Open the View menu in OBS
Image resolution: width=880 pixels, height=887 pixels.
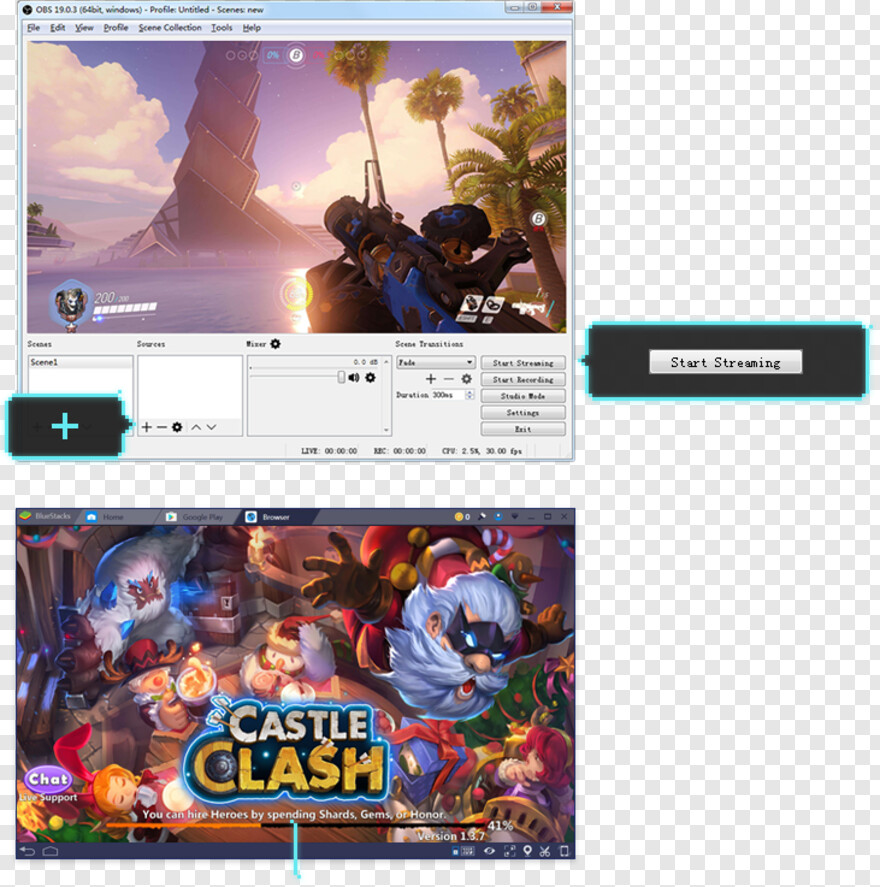(84, 28)
